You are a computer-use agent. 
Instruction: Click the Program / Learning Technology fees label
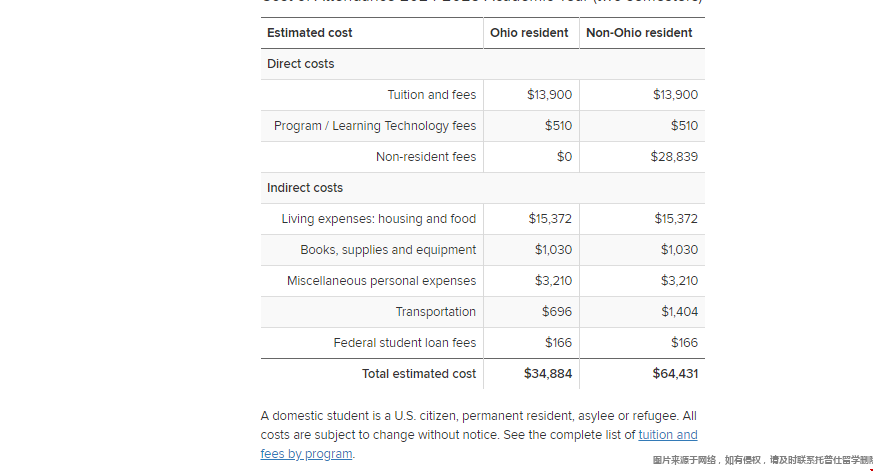coord(375,126)
